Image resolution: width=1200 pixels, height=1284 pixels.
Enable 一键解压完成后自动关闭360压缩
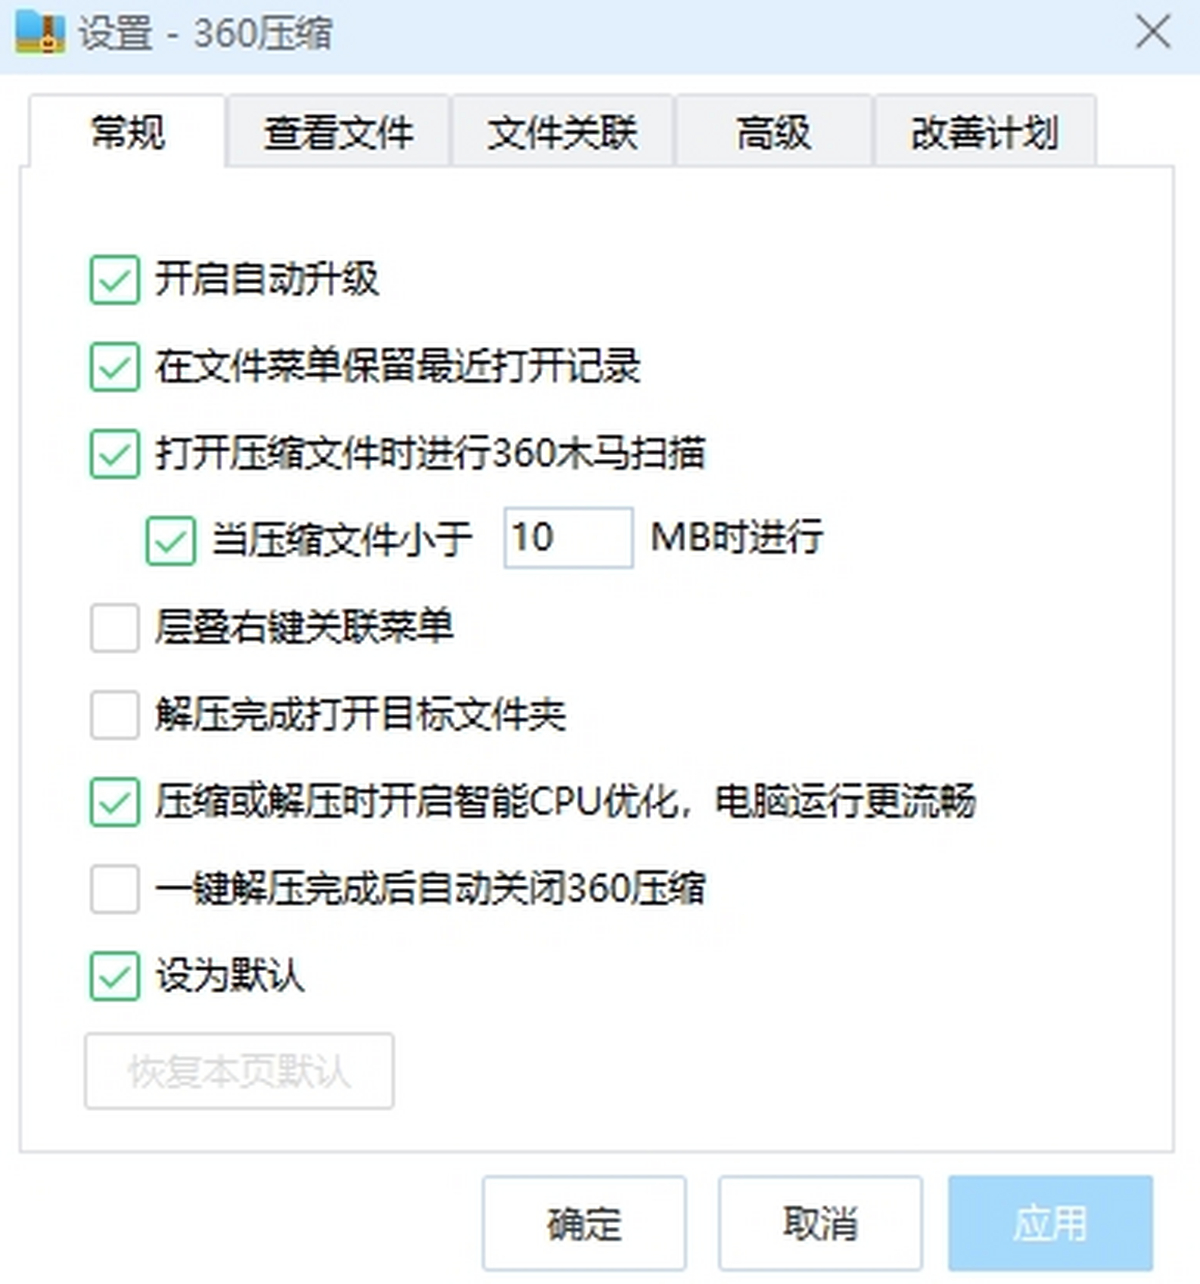(114, 888)
